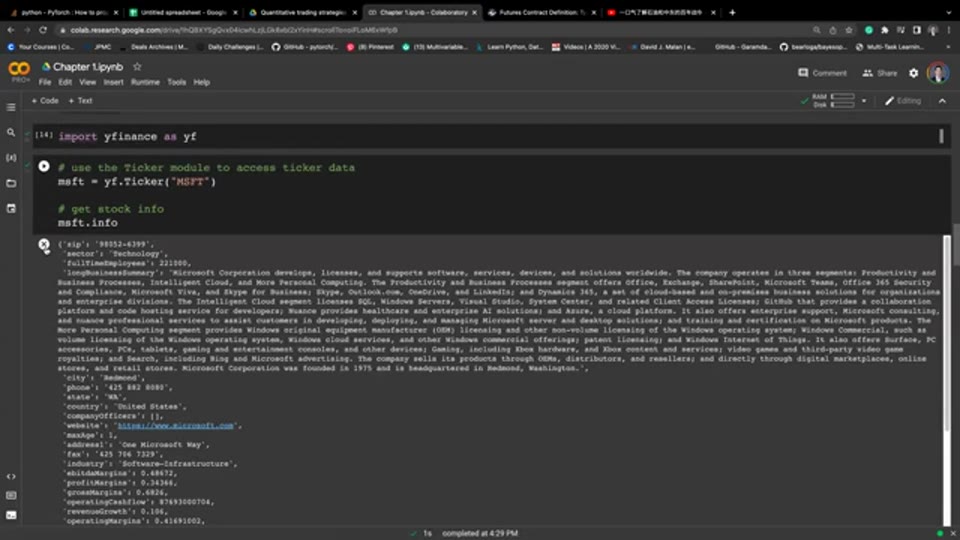This screenshot has width=960, height=540.
Task: Open browser three-dot menu
Action: click(x=949, y=29)
